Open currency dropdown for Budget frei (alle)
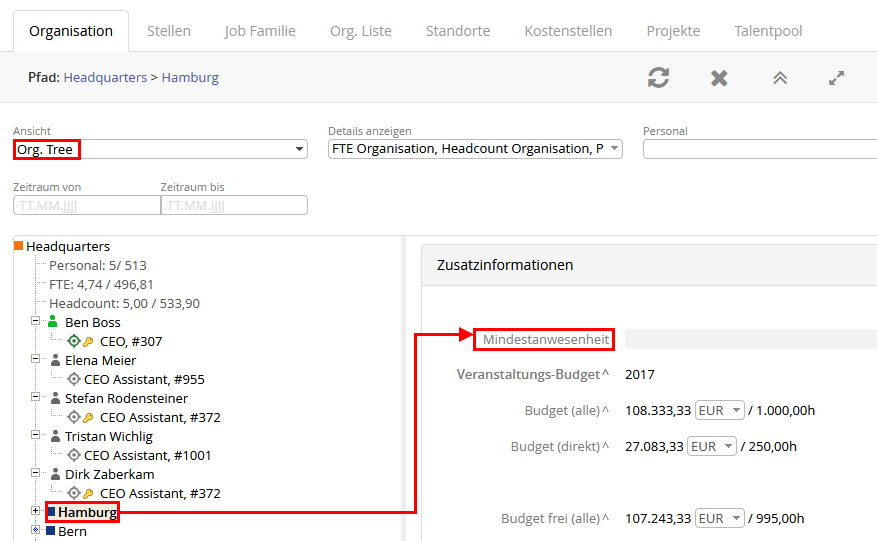The height and width of the screenshot is (541, 877). point(719,518)
